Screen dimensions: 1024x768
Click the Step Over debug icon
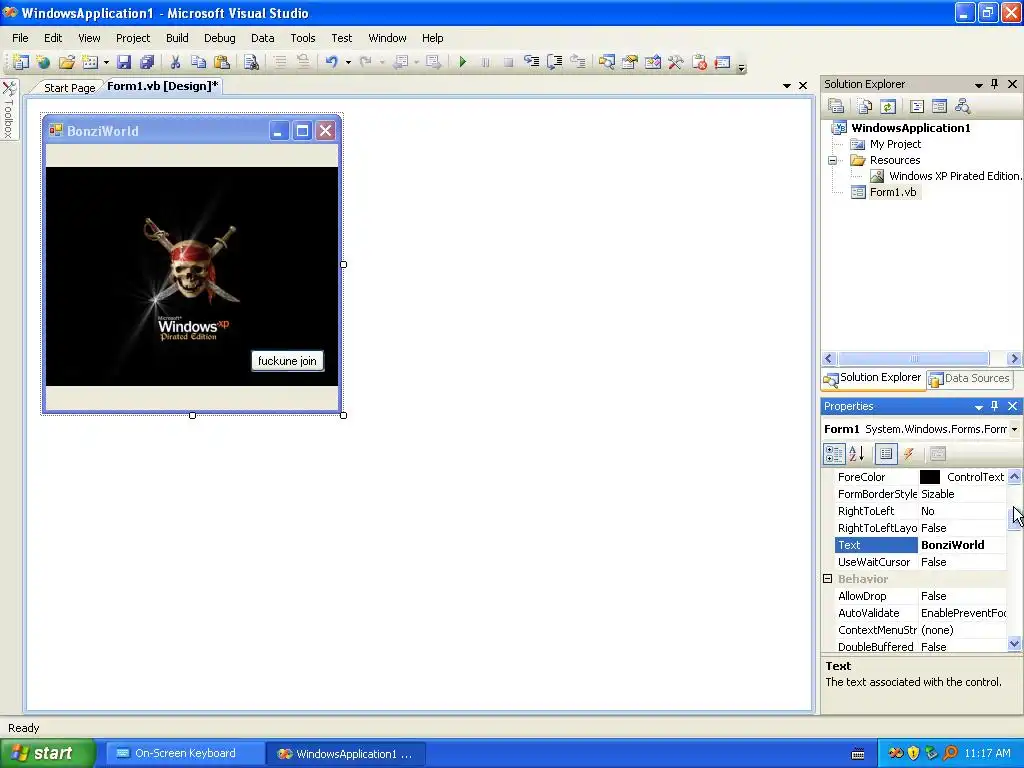[554, 62]
